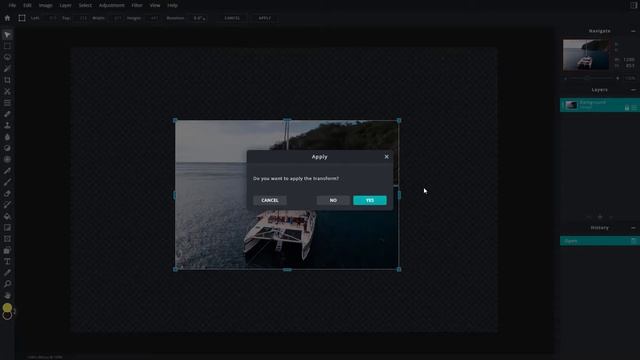640x360 pixels.
Task: Click zoom out minus in Navigate panel
Action: 566,78
